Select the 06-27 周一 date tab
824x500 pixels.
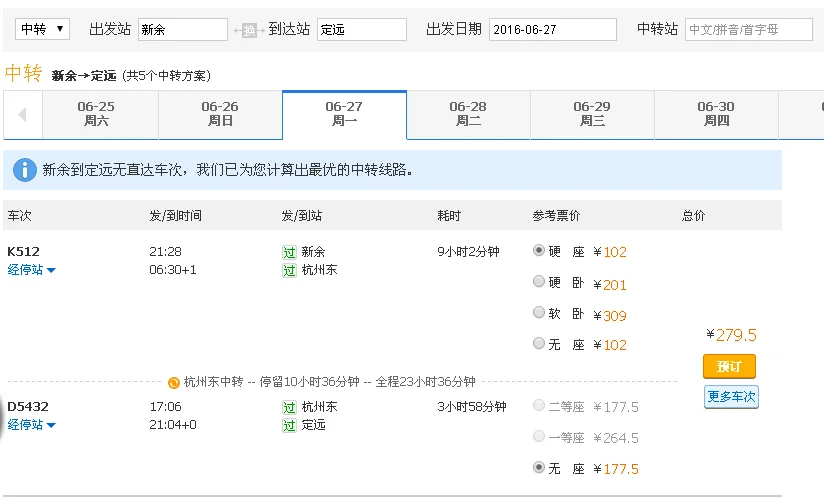tap(344, 114)
